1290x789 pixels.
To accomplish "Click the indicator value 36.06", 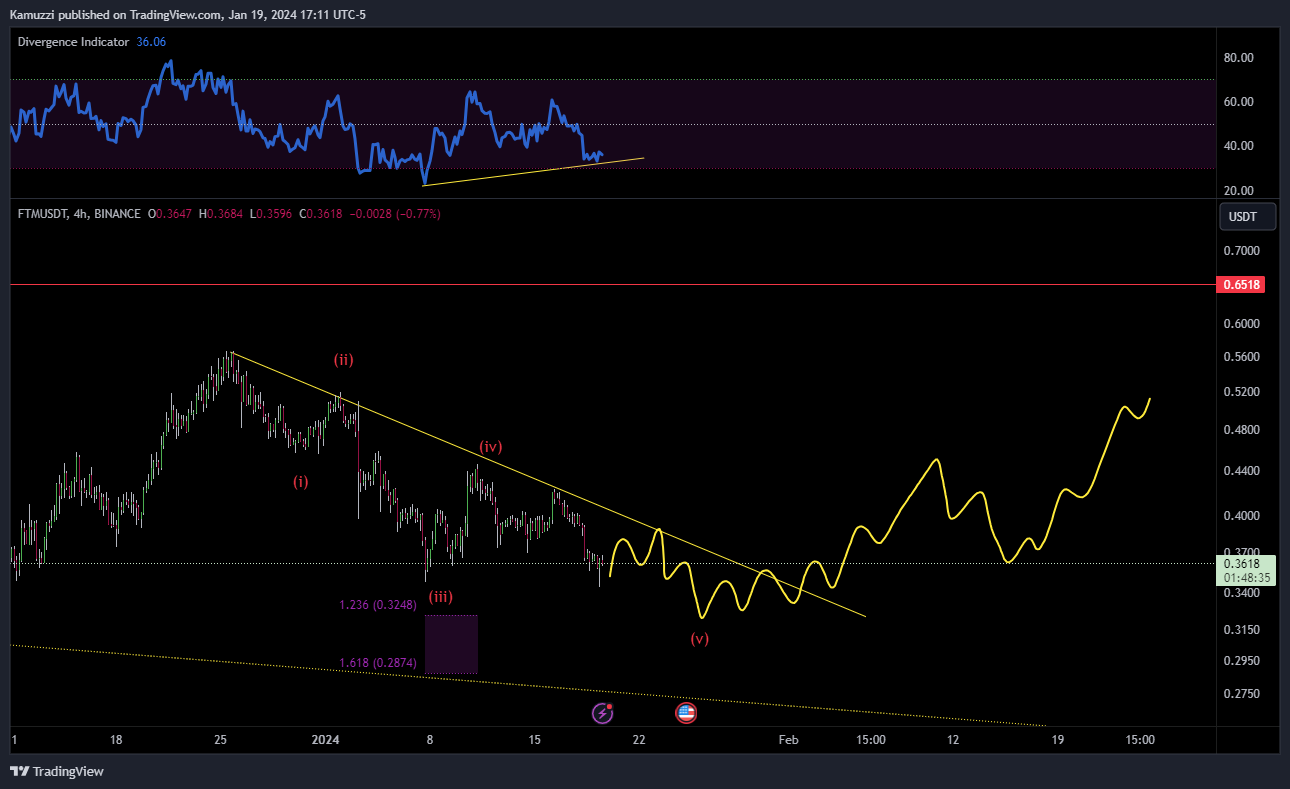I will 151,42.
